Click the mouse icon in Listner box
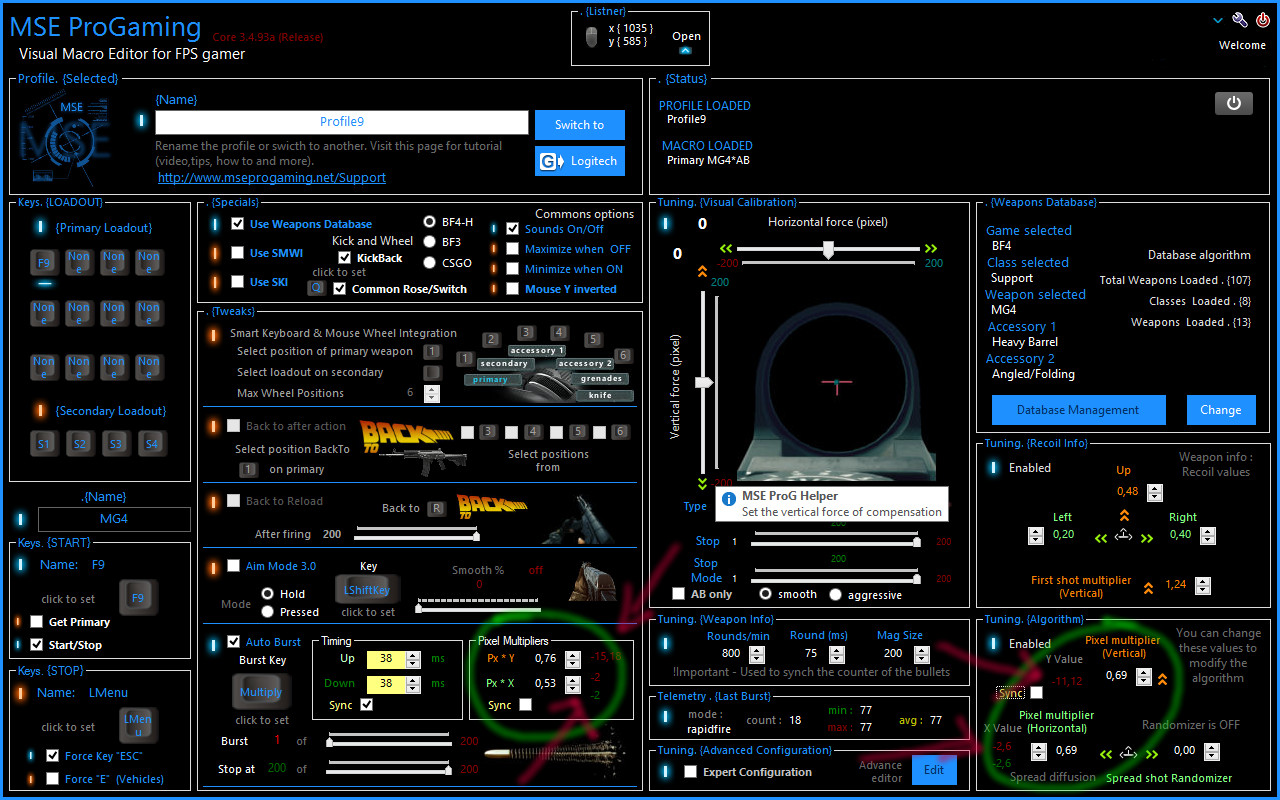The width and height of the screenshot is (1280, 800). click(x=592, y=38)
